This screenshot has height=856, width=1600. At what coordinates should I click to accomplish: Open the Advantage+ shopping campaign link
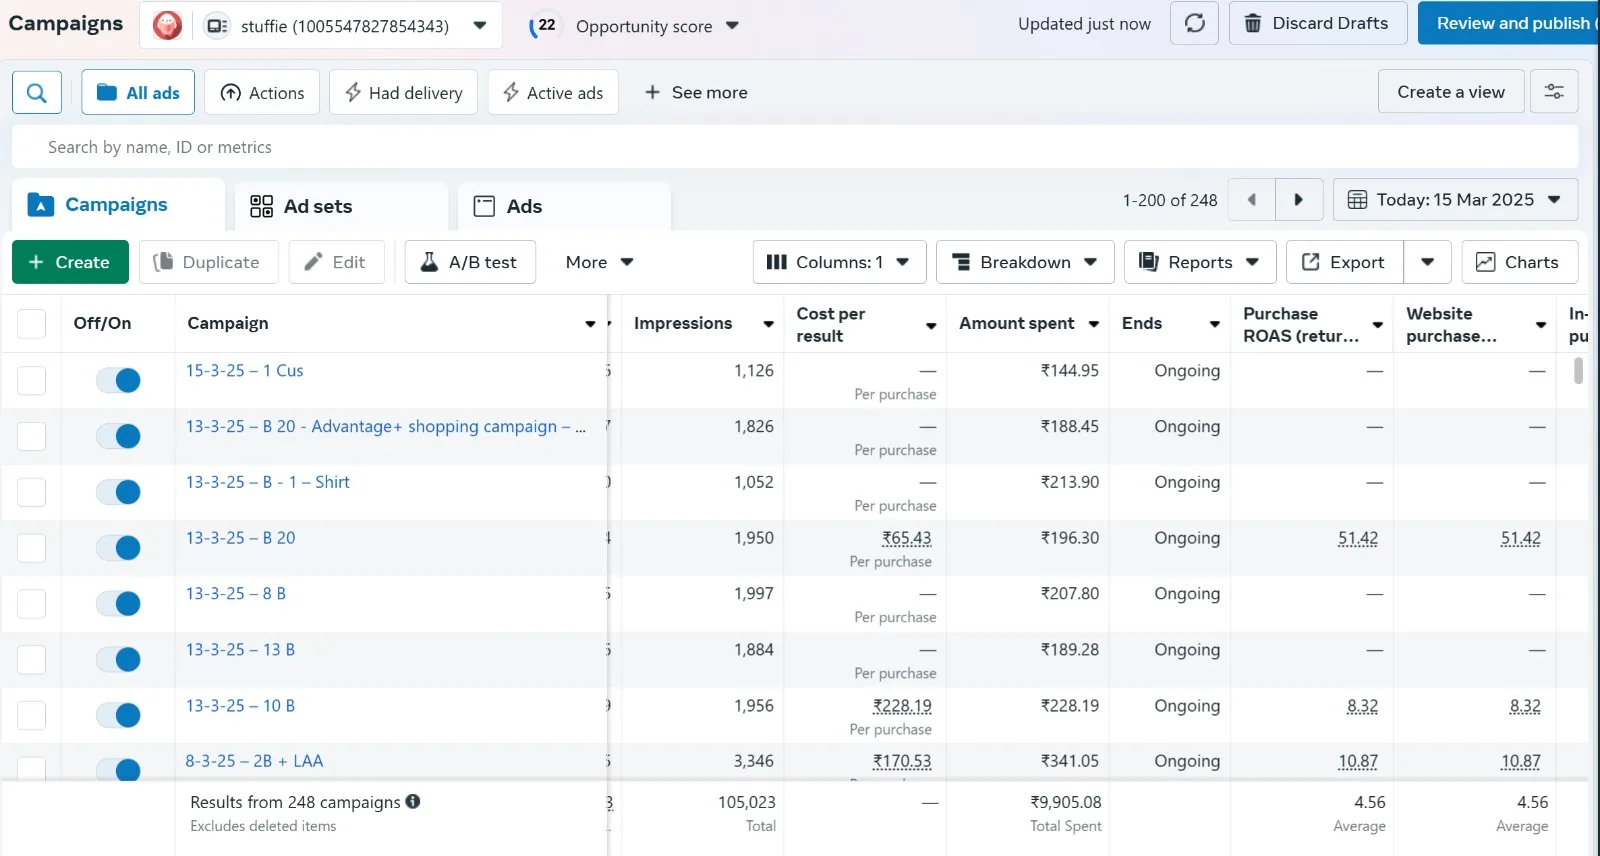pos(386,426)
